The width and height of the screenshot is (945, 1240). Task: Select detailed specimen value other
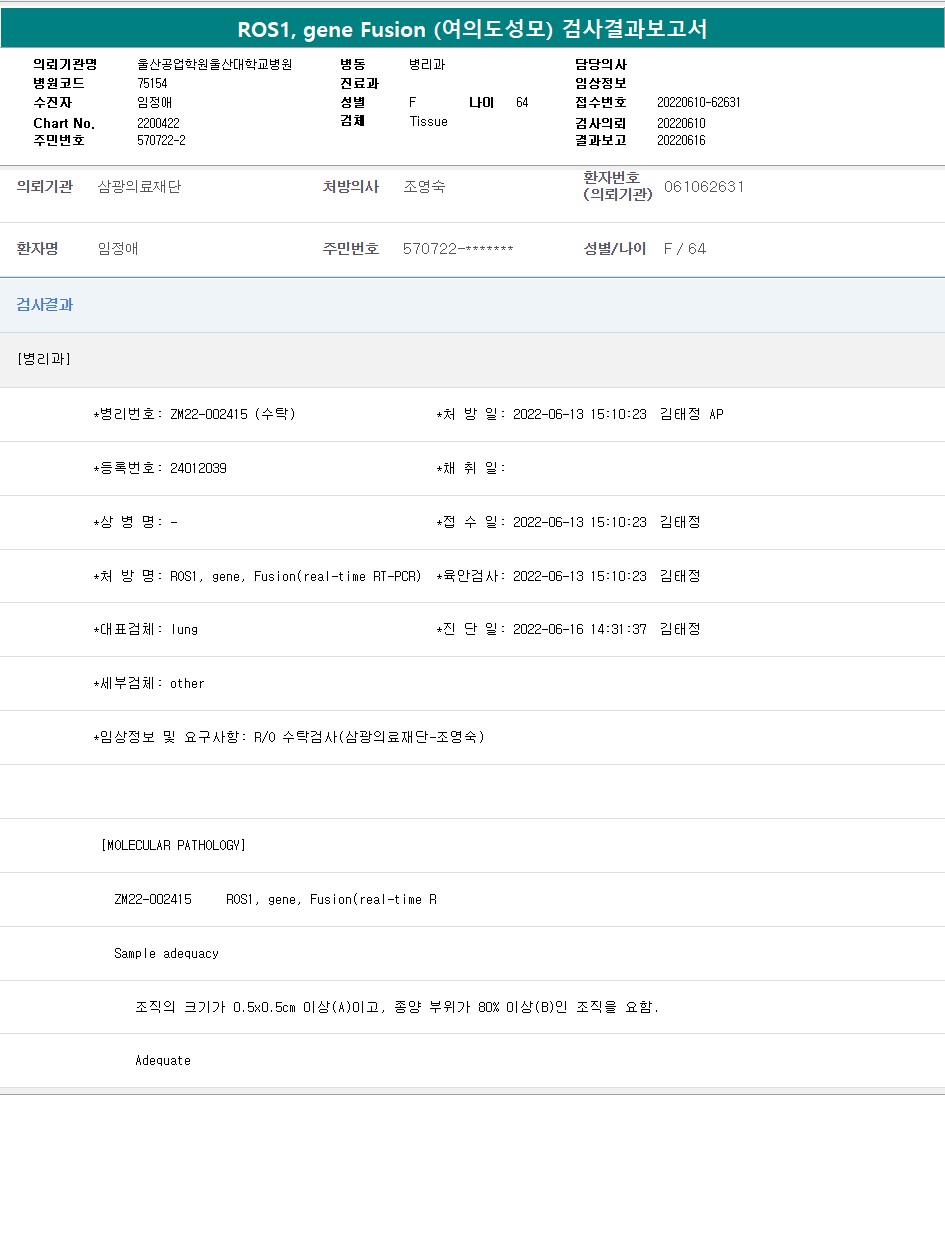[x=187, y=683]
